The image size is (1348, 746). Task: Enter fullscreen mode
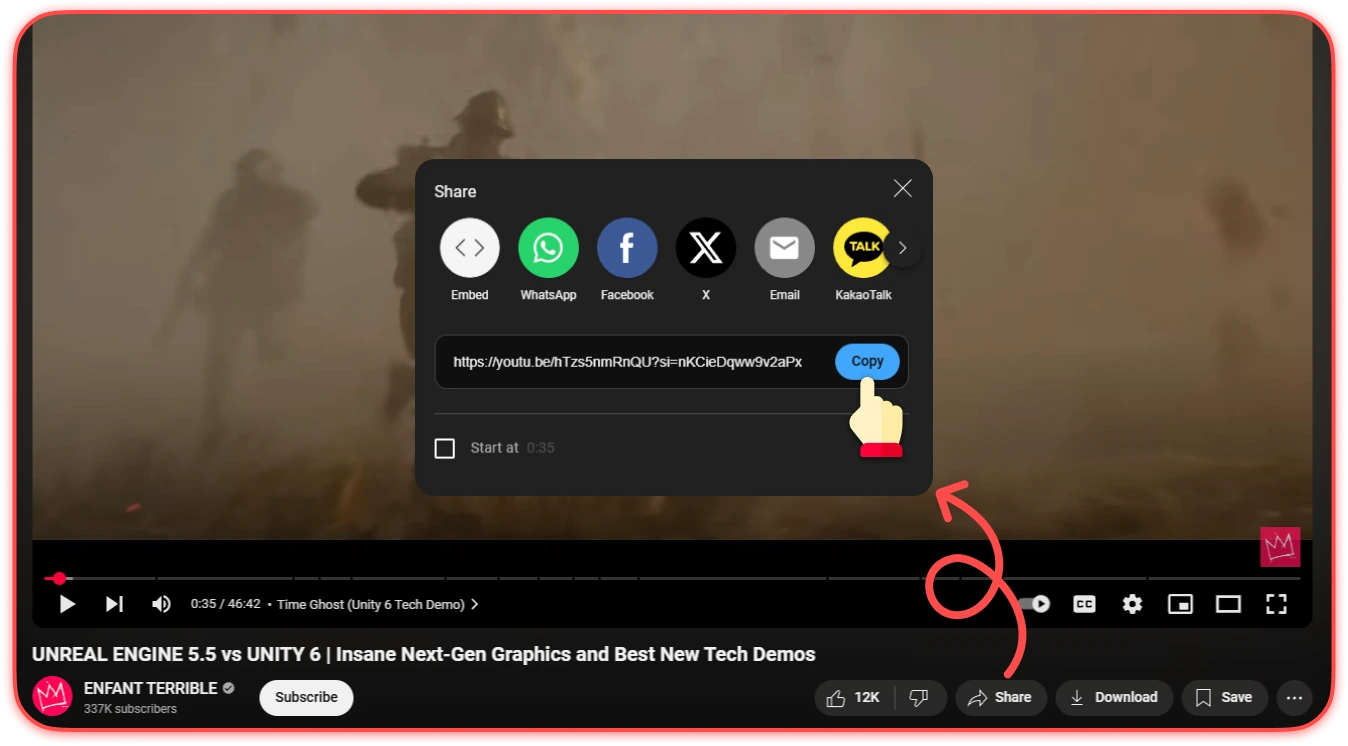point(1276,604)
